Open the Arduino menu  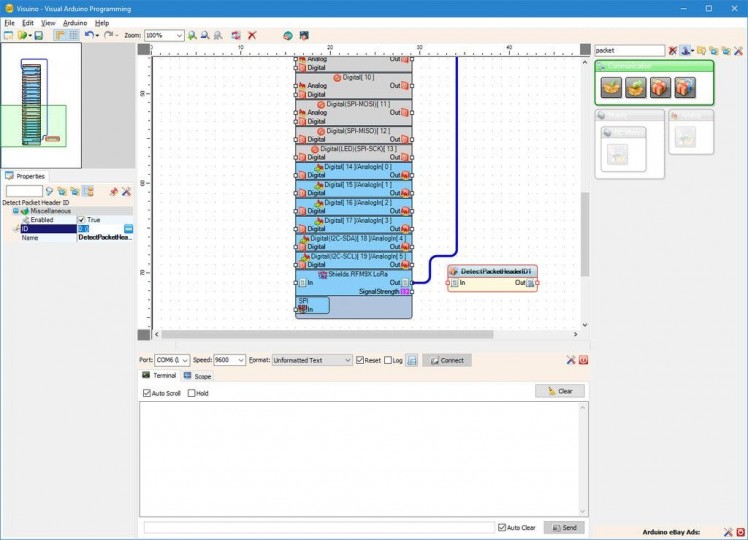(75, 22)
